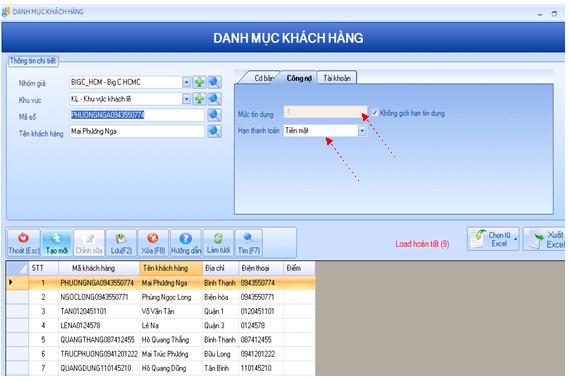
Task: Open search with the Tìm (F7) button
Action: (249, 243)
